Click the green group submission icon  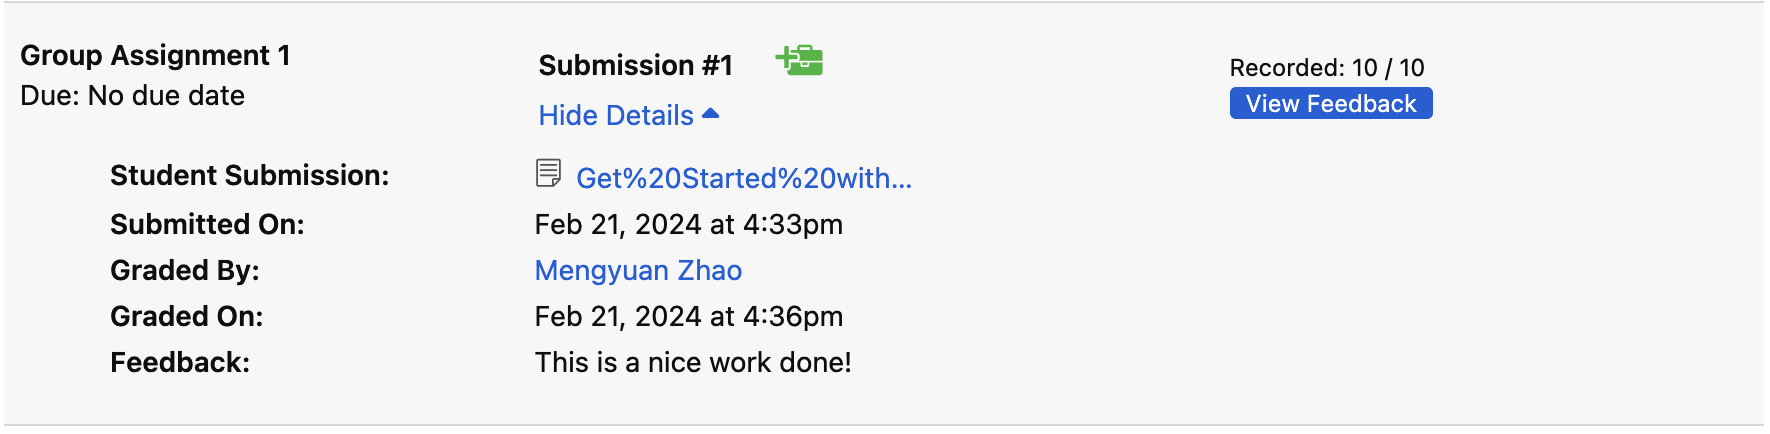click(799, 60)
